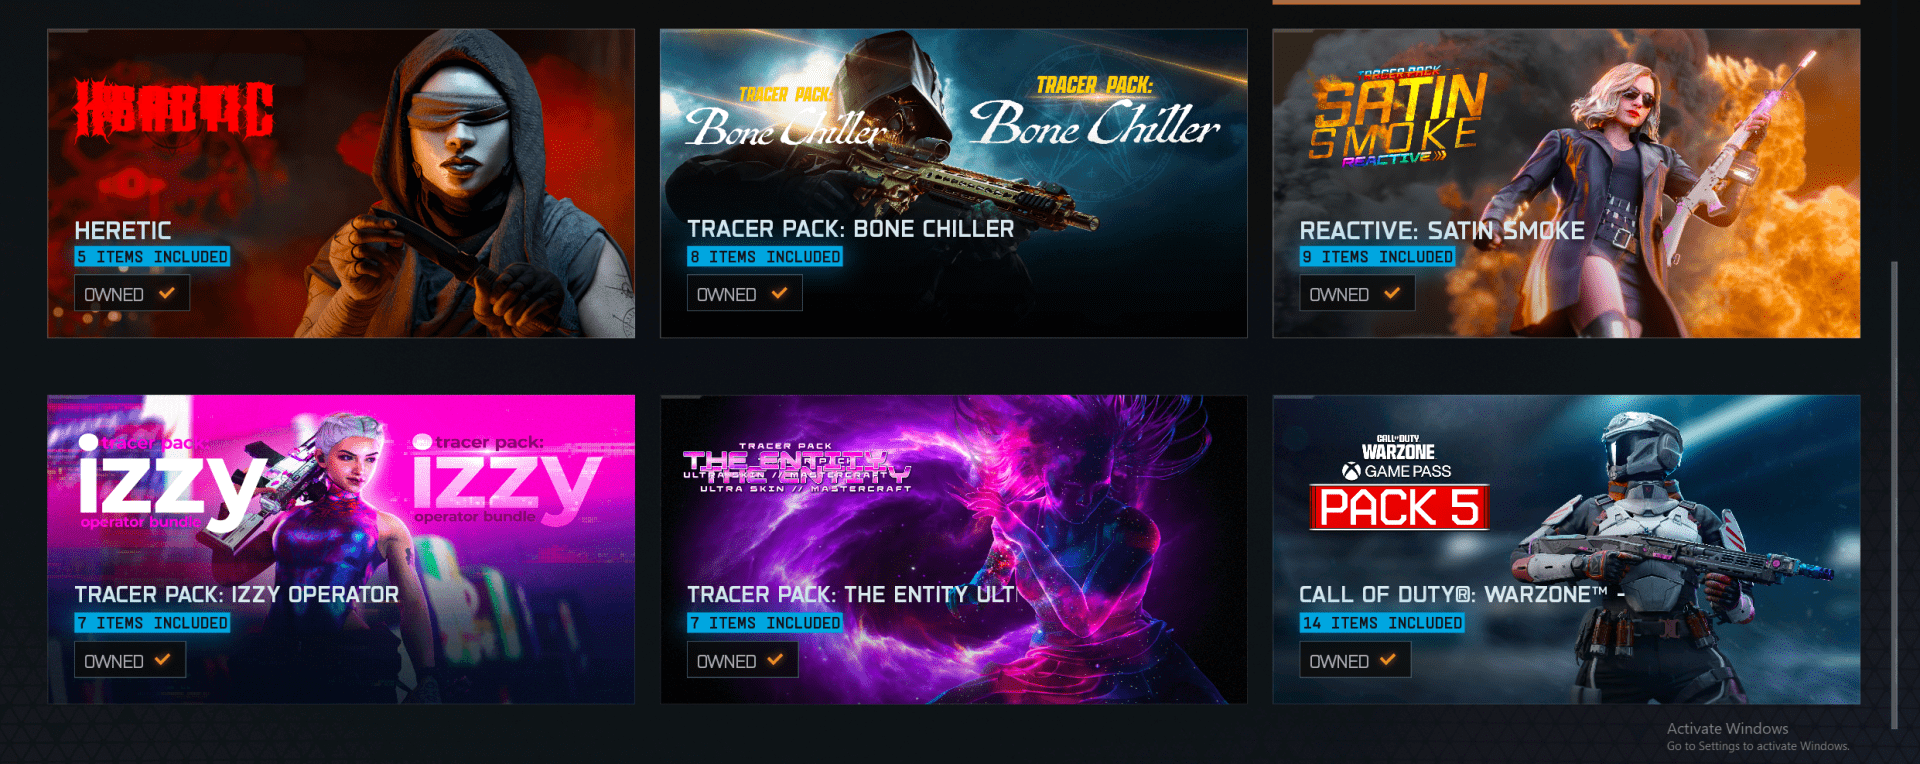Click the '8 items included' label on Bone Chiller
Screen dimensions: 1920x764
[x=765, y=257]
